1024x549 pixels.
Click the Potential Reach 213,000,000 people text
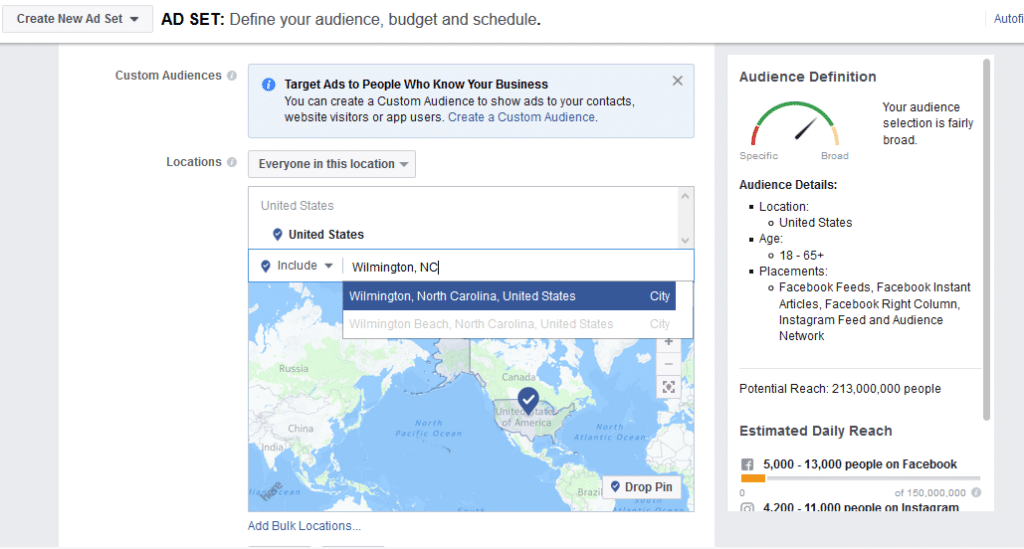pos(840,389)
